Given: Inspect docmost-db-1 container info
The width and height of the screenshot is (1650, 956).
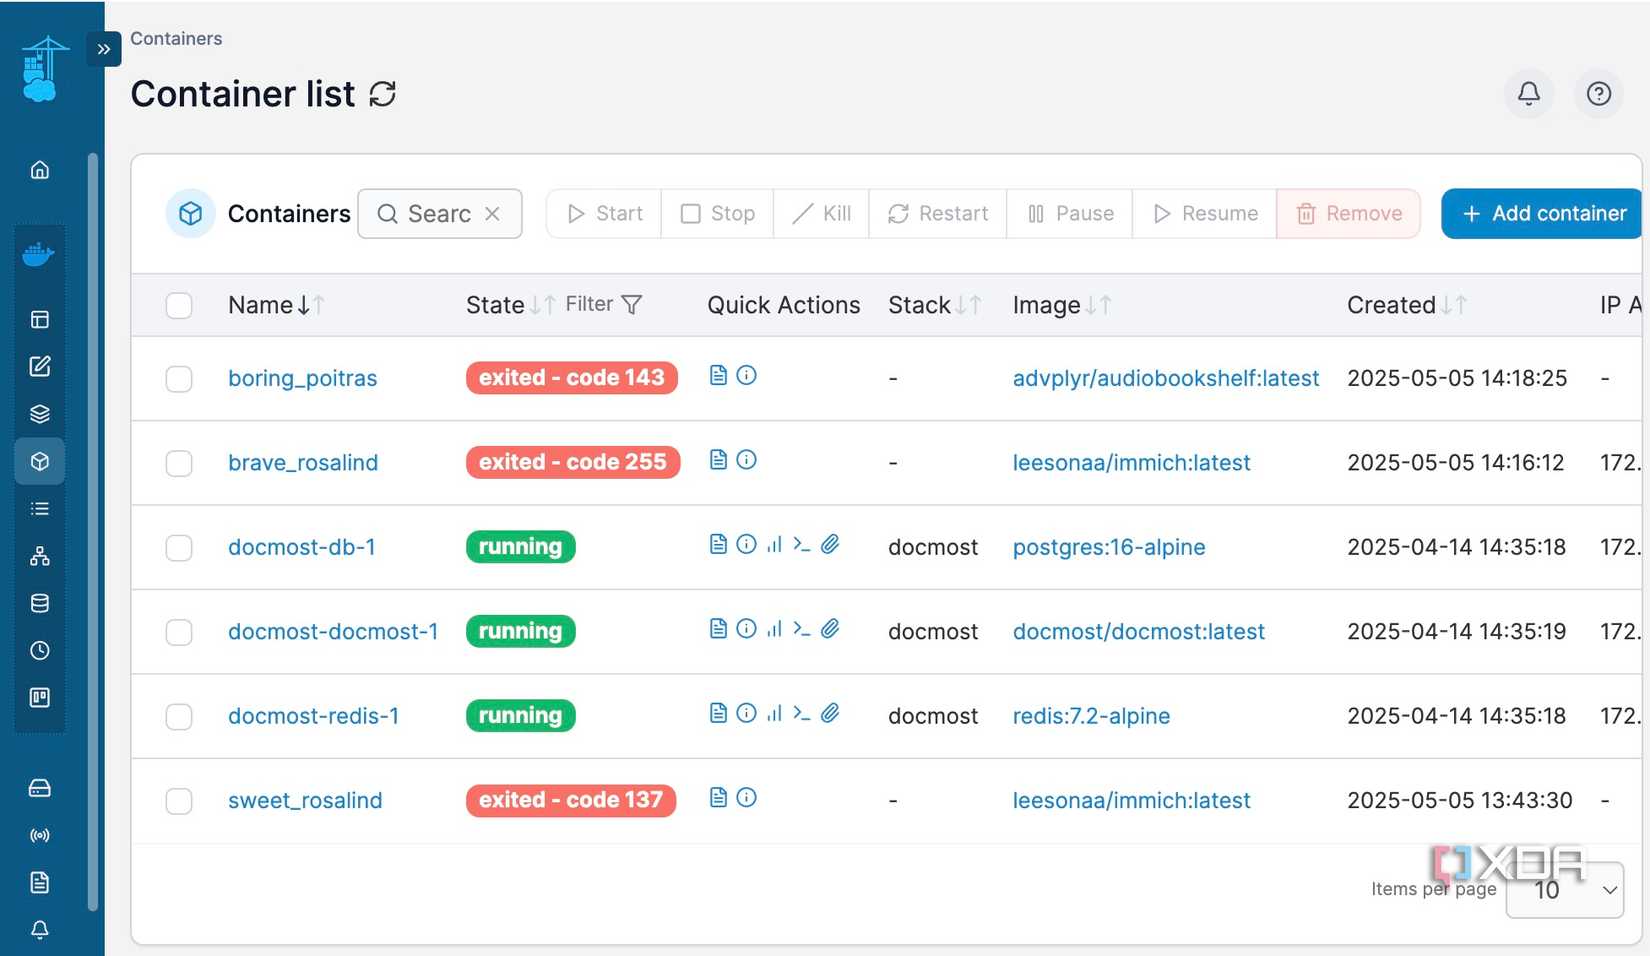Looking at the screenshot, I should click(747, 544).
